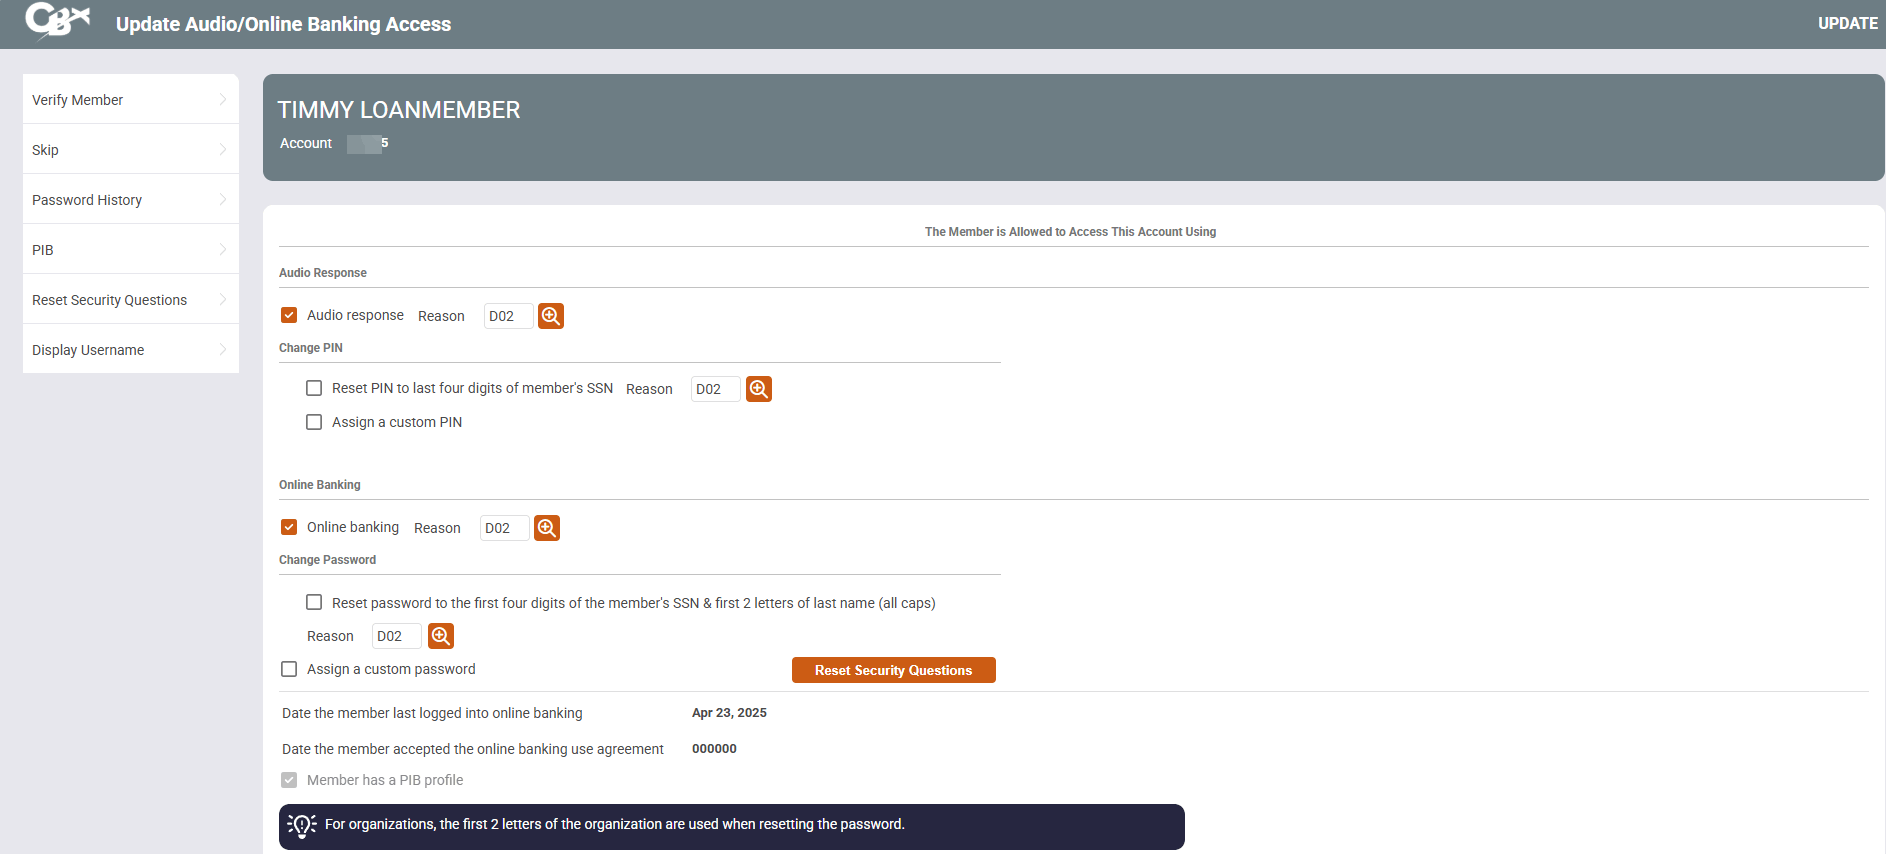Enable Assign a custom PIN

314,422
